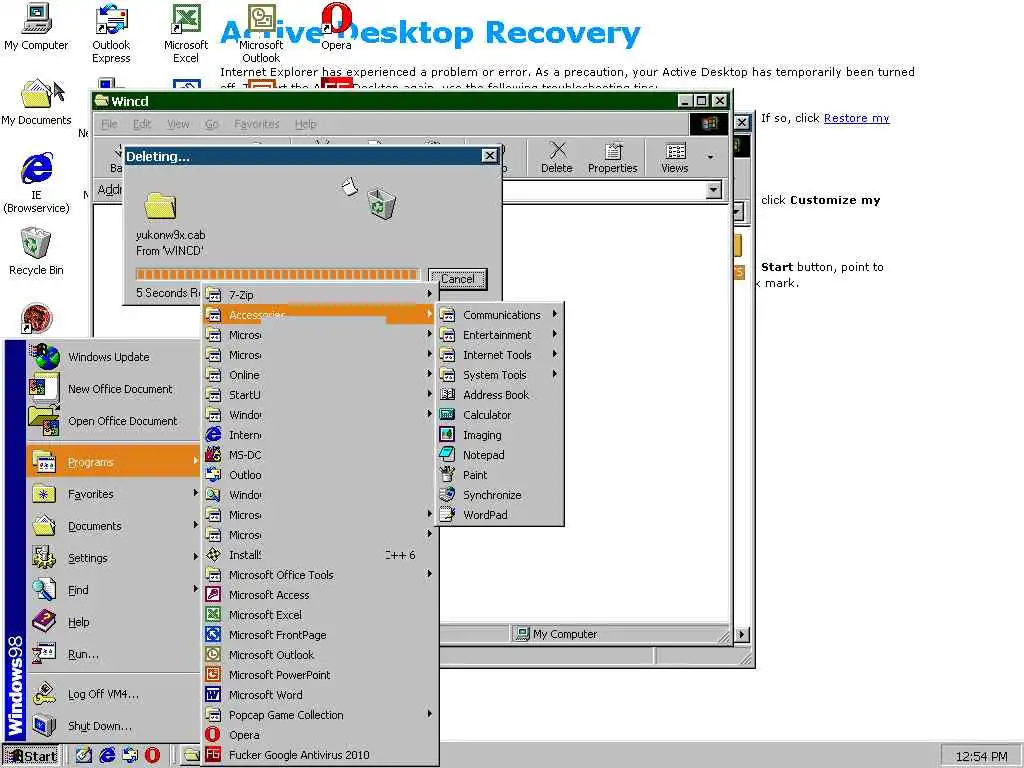
Task: Open My Documents desktop folder
Action: click(36, 103)
